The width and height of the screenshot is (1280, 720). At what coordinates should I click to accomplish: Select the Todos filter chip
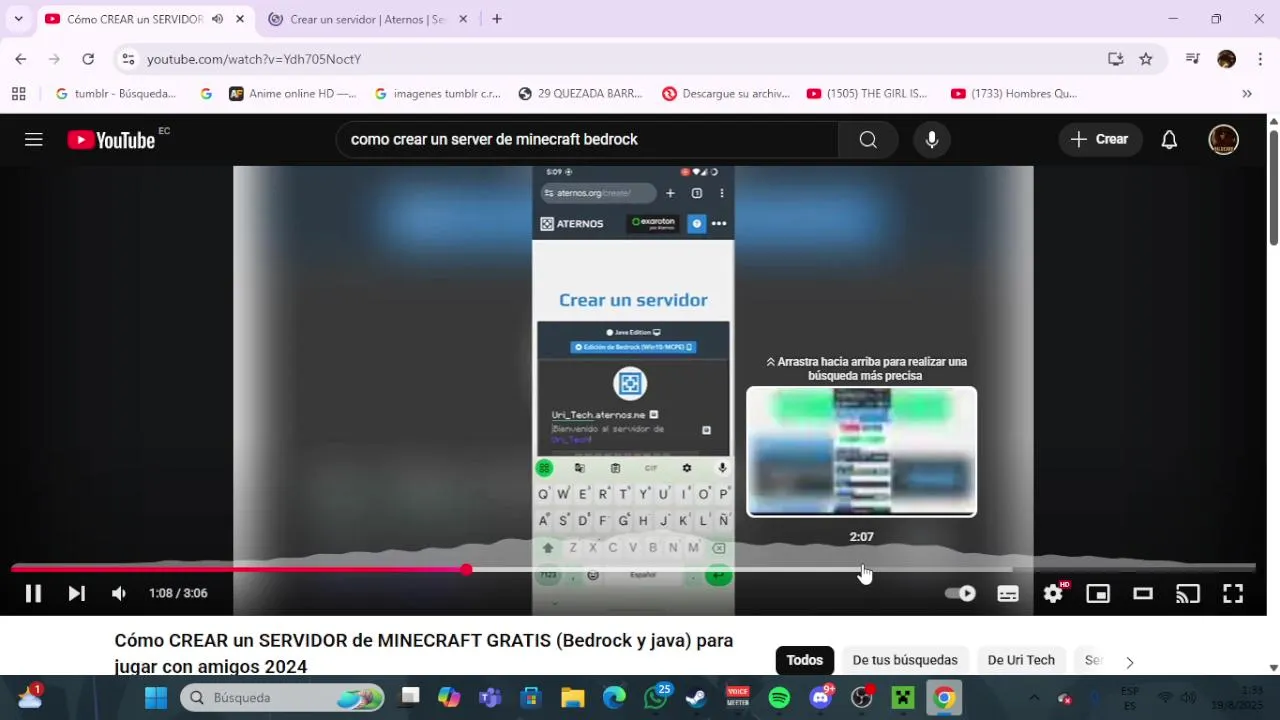[x=805, y=660]
